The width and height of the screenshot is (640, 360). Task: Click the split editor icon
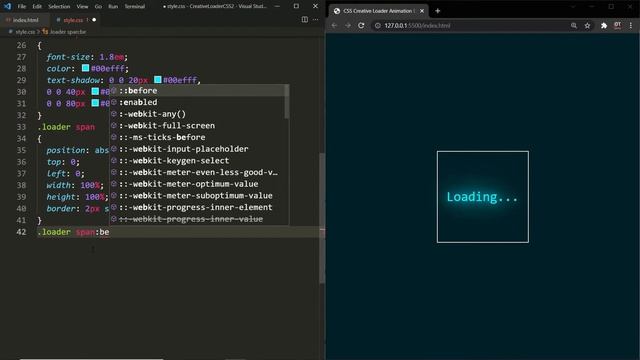[304, 19]
